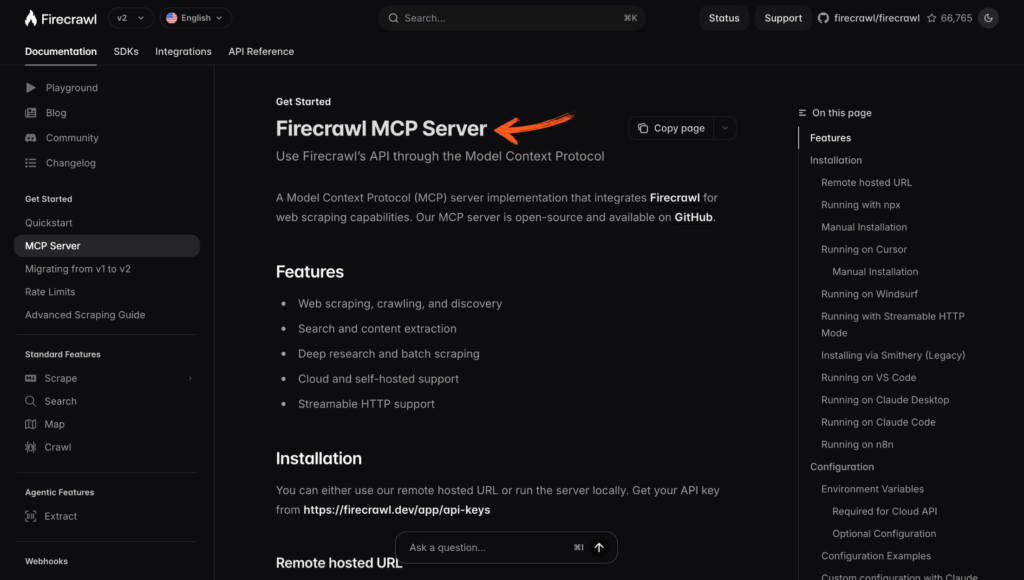Open the Blog section via its sidebar icon
The image size is (1024, 580).
point(31,112)
